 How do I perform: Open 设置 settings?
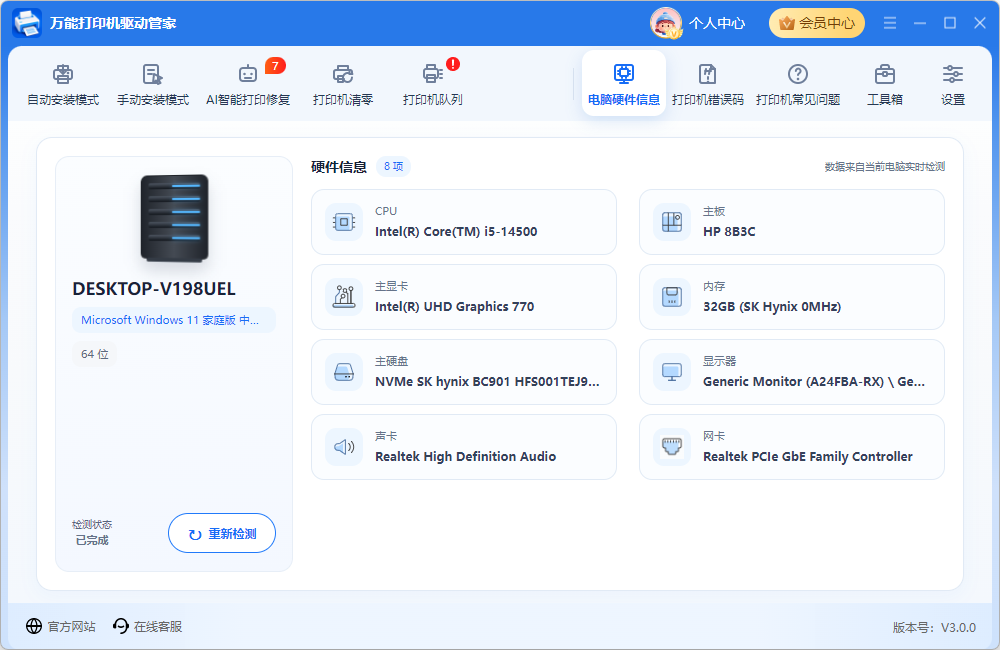coord(953,84)
